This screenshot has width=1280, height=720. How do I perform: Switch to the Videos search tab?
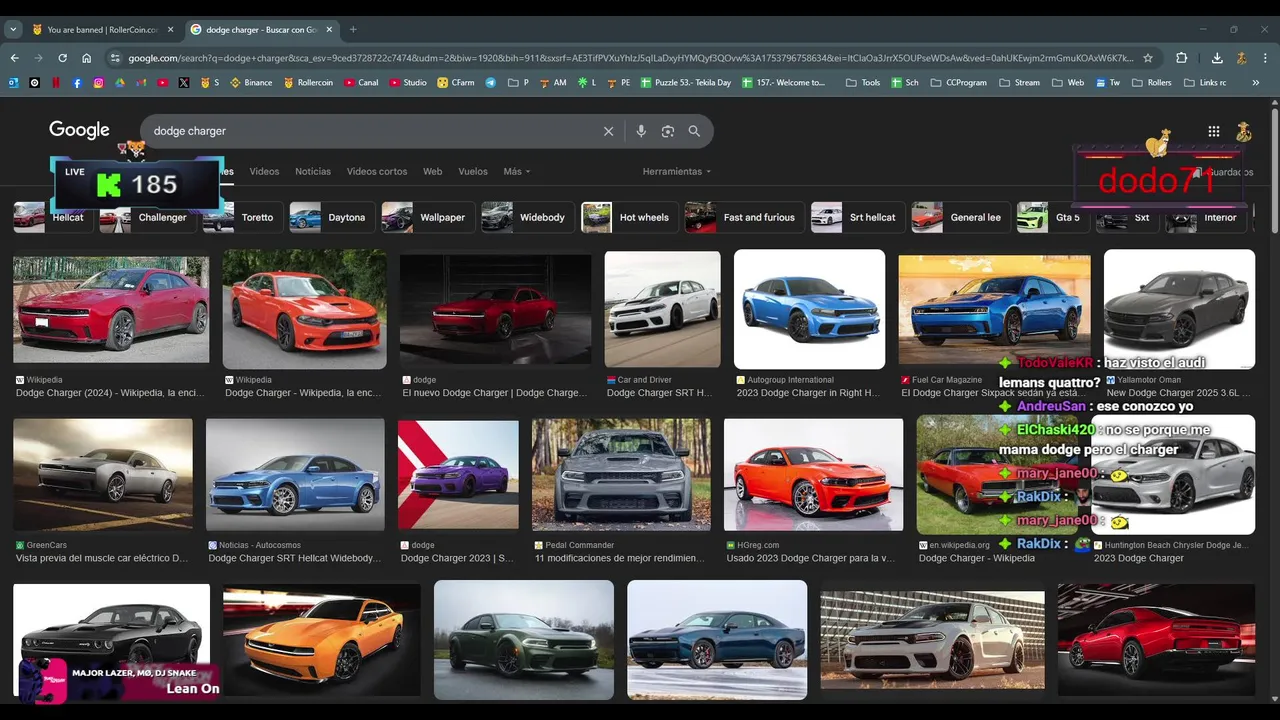click(x=264, y=171)
